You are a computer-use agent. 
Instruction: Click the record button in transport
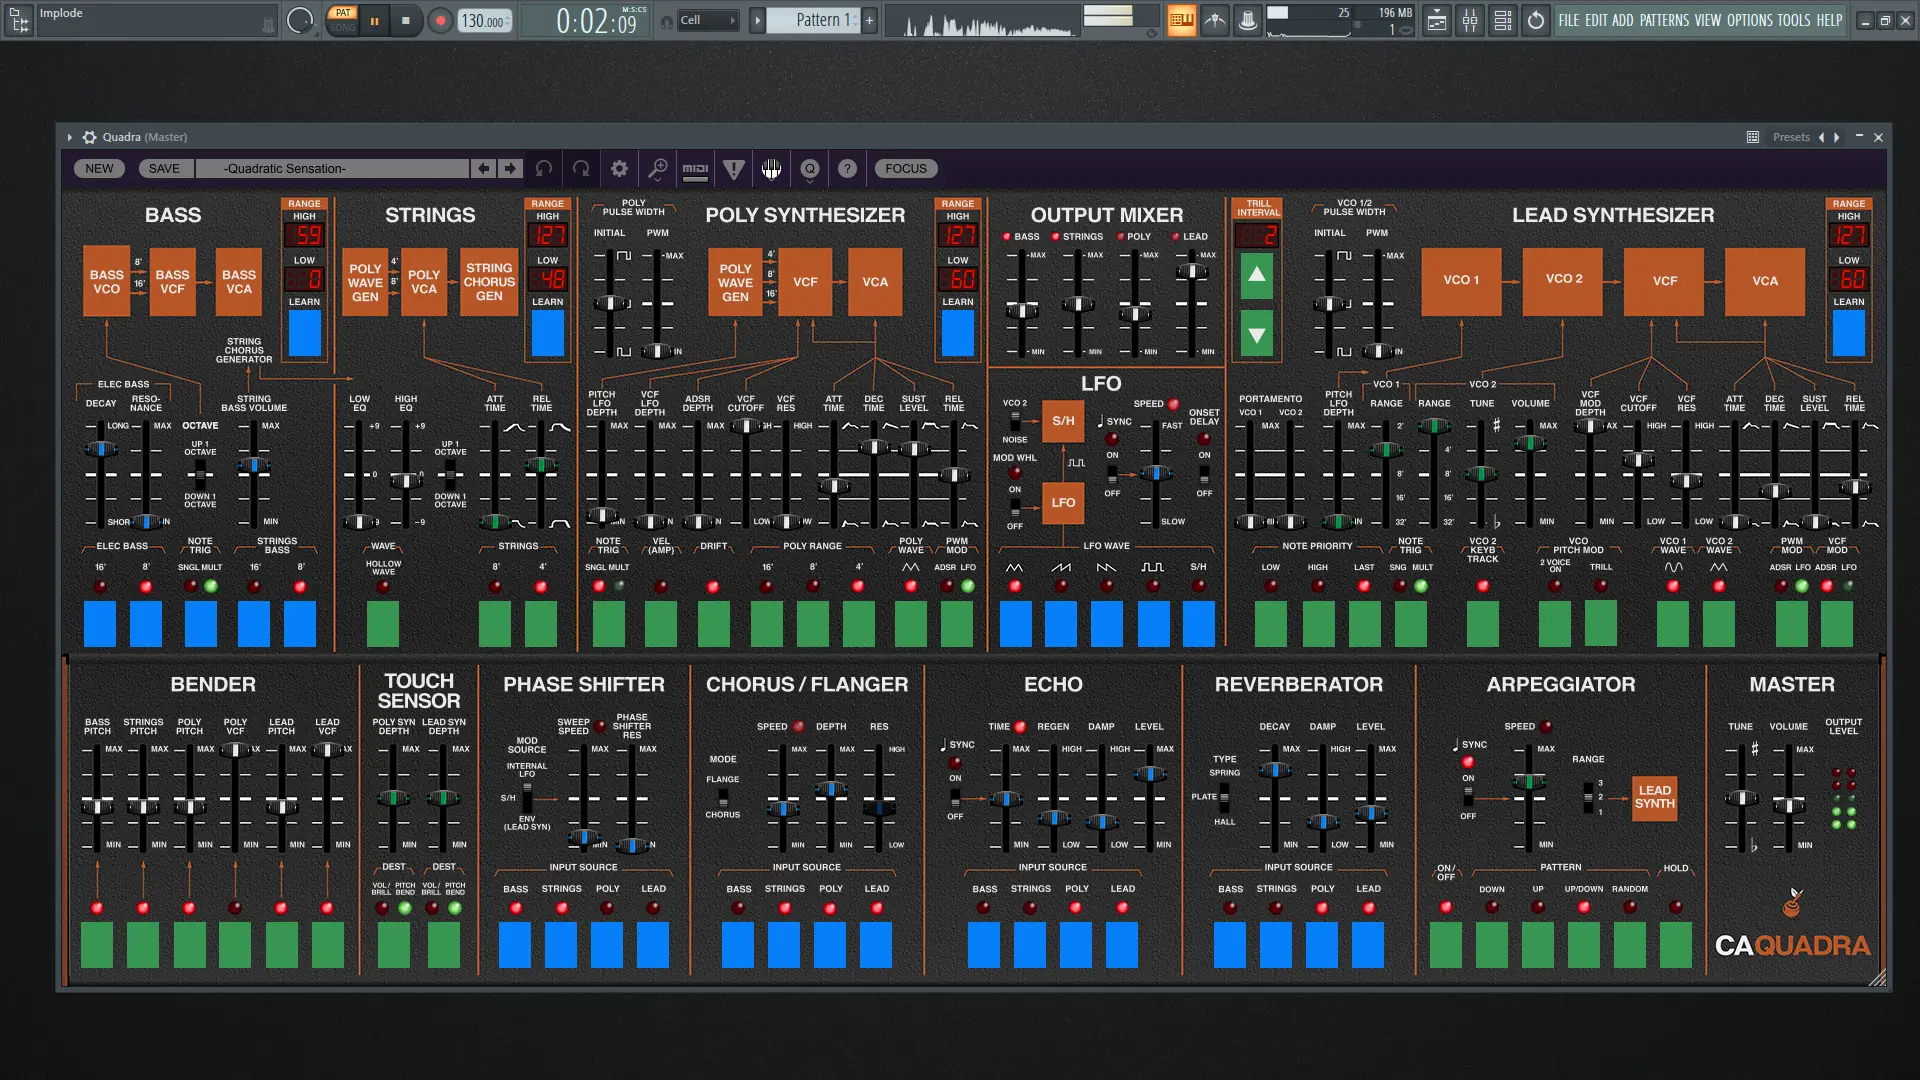tap(440, 20)
